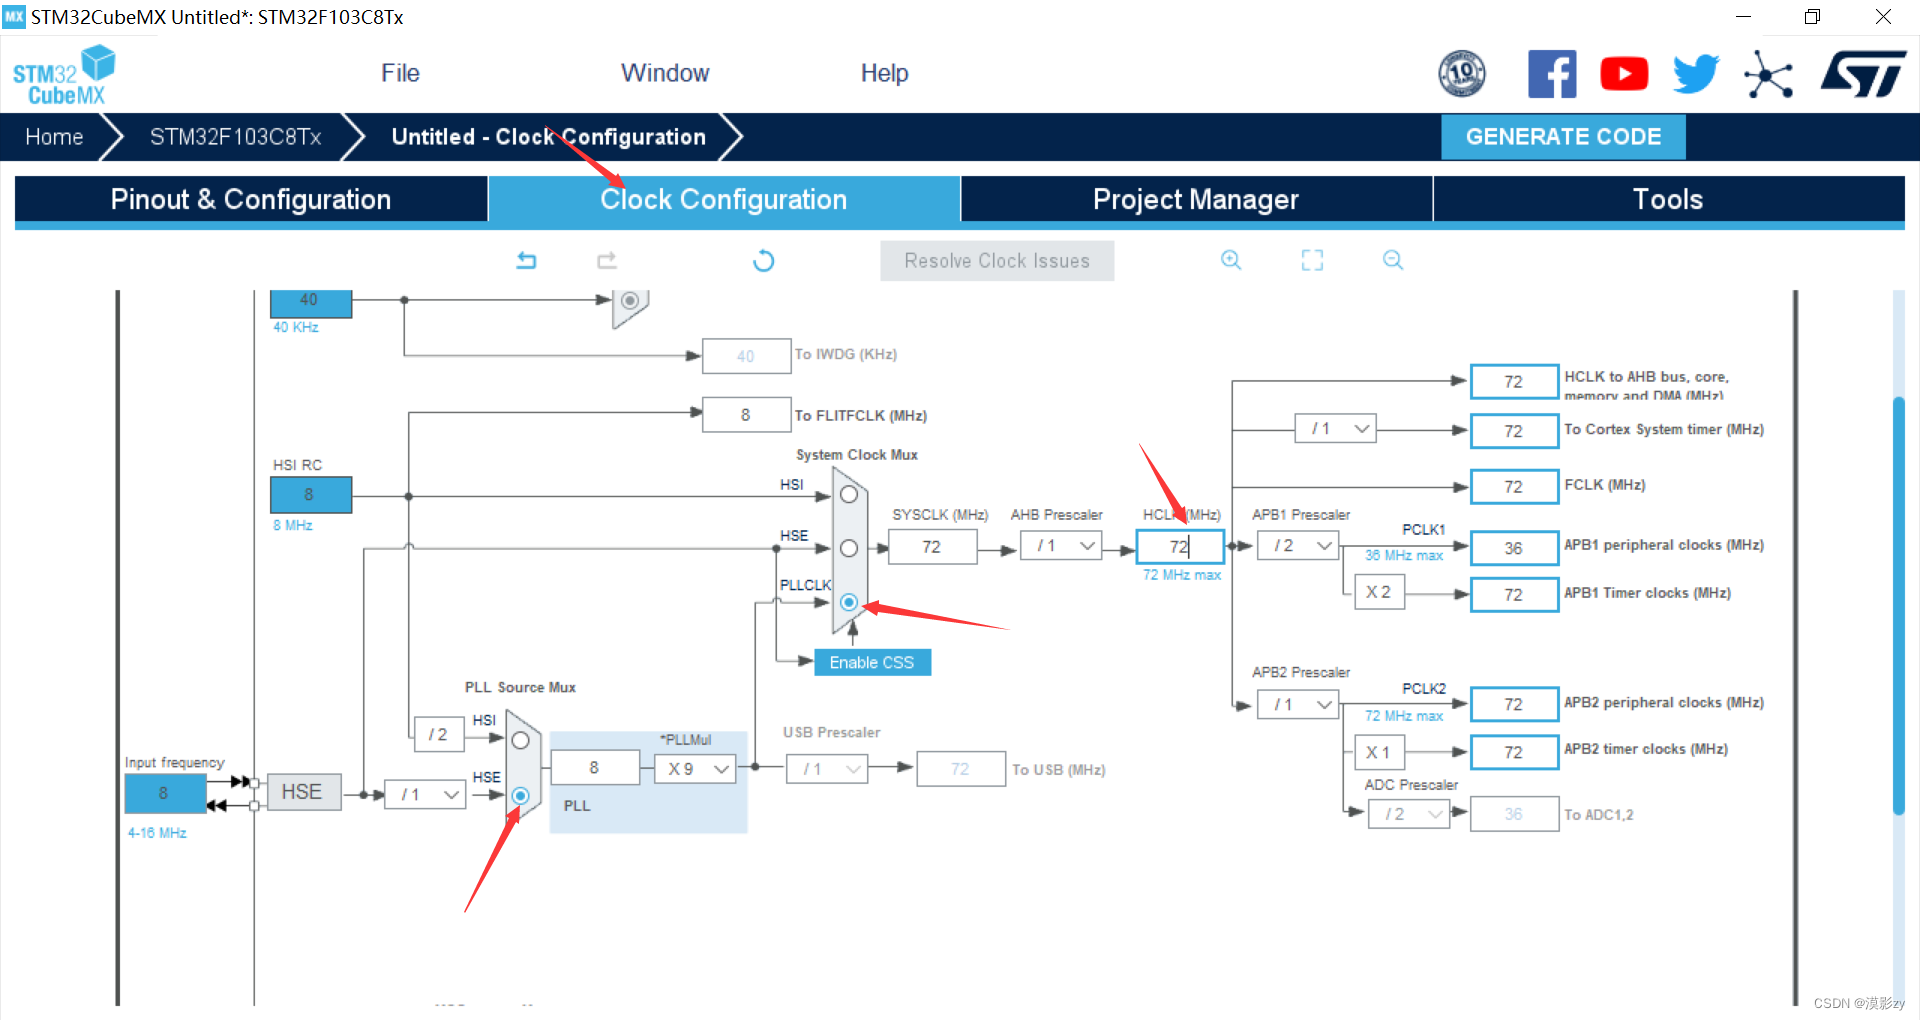The image size is (1920, 1020).
Task: Click the To ADC1,2 36 value box
Action: (x=1514, y=814)
